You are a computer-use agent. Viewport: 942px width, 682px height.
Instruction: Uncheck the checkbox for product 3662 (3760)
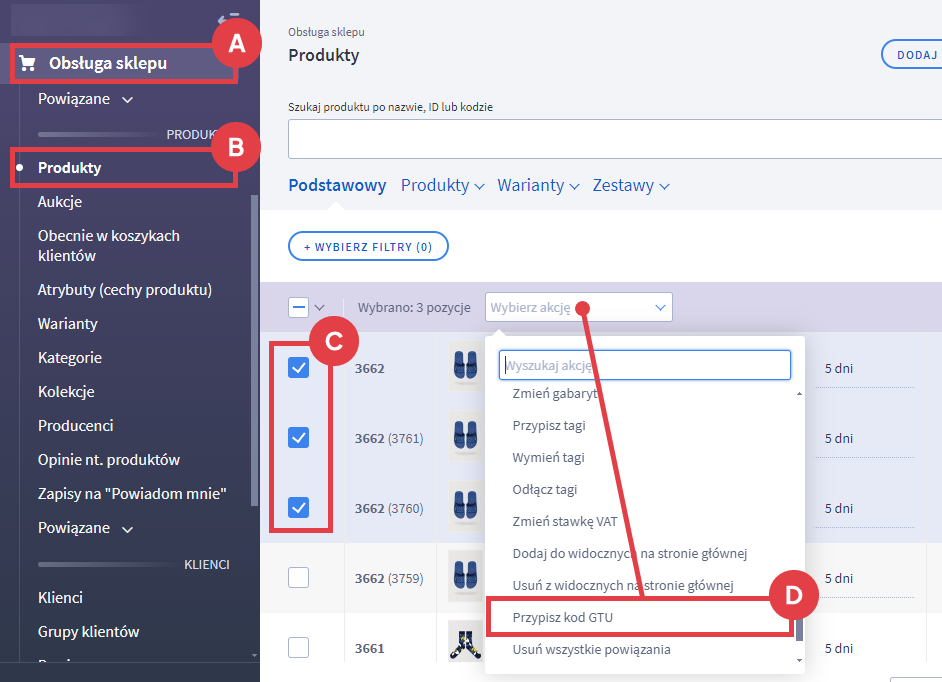click(x=298, y=508)
